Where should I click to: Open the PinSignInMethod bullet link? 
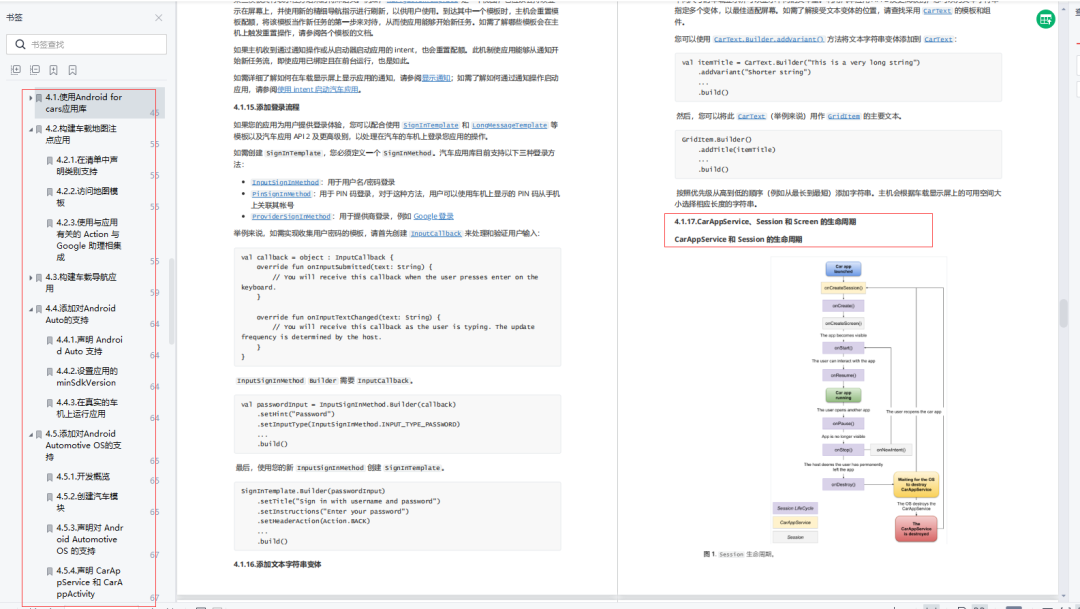[x=281, y=194]
